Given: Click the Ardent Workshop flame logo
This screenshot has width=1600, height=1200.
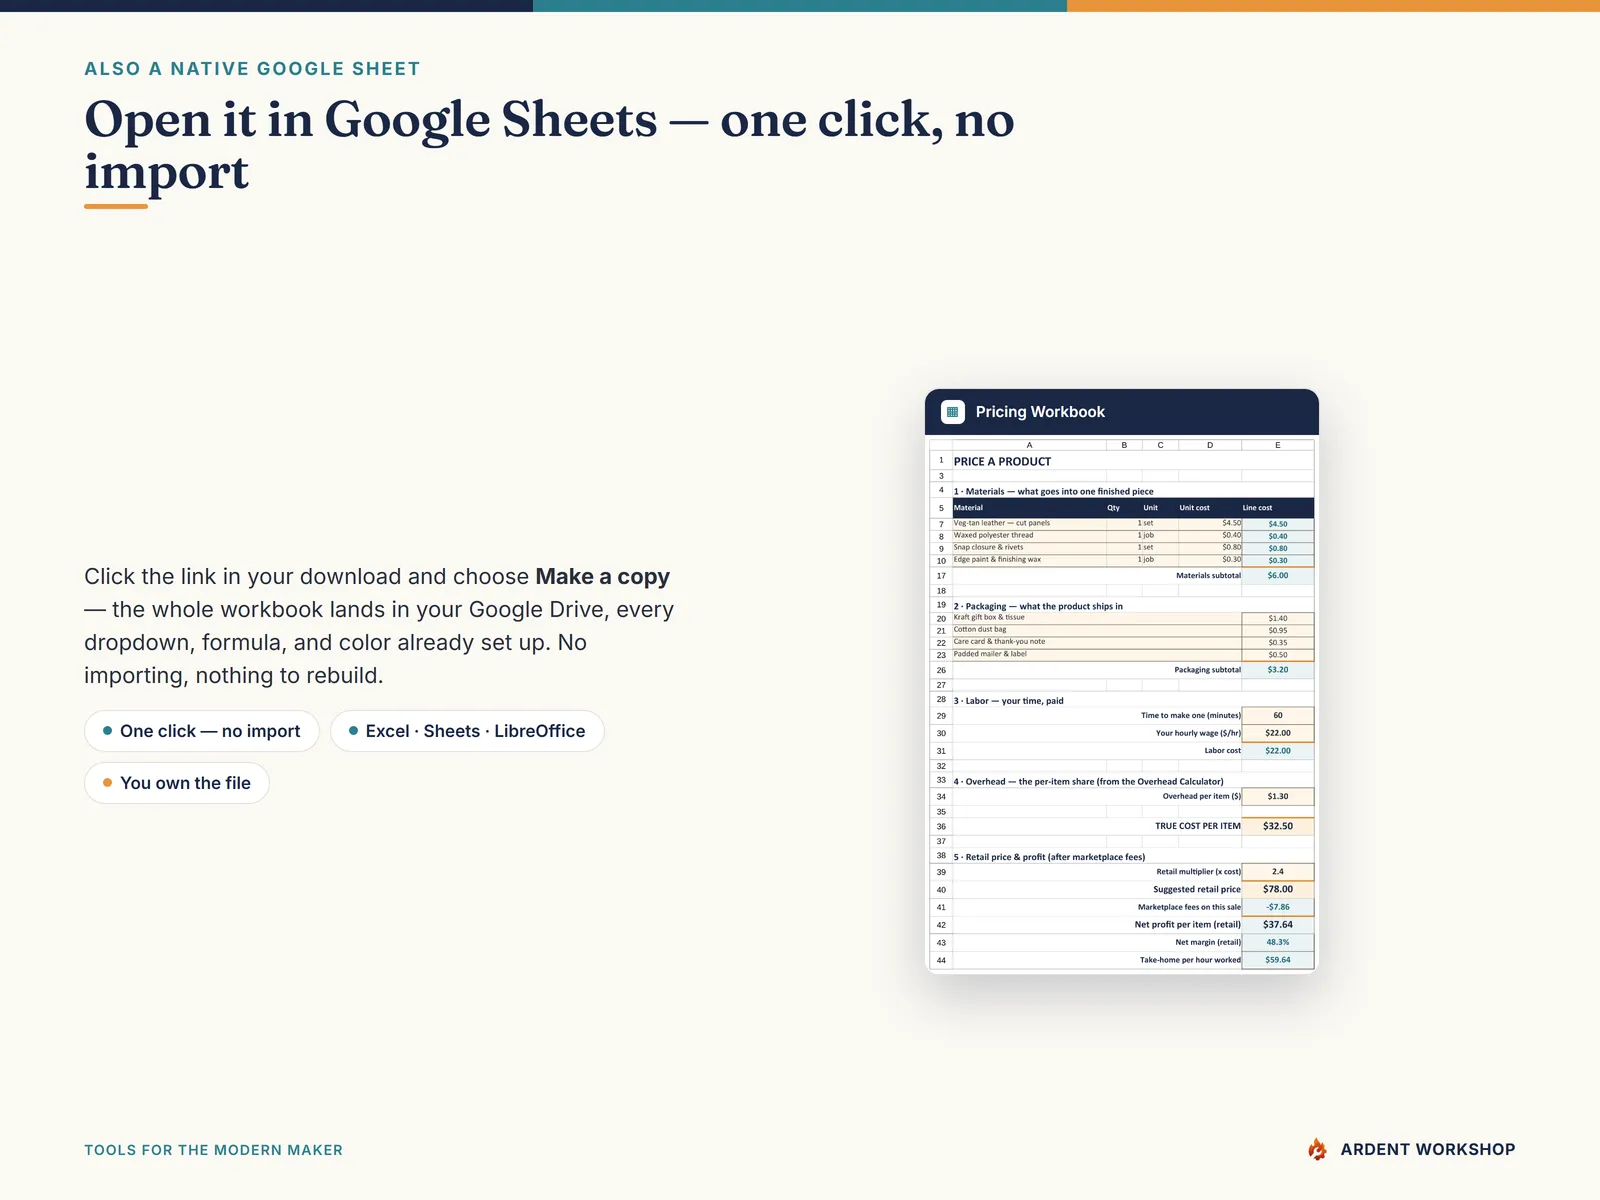Looking at the screenshot, I should [1318, 1149].
